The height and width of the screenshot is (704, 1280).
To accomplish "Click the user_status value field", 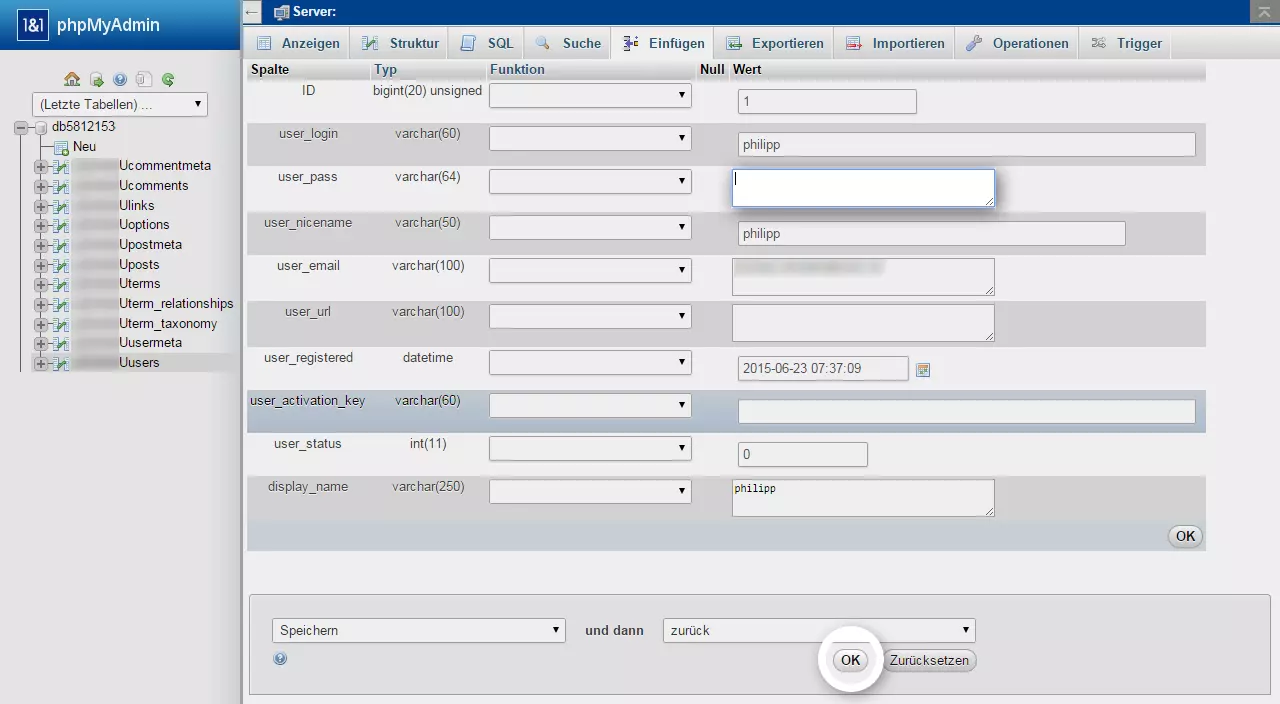I will coord(803,455).
